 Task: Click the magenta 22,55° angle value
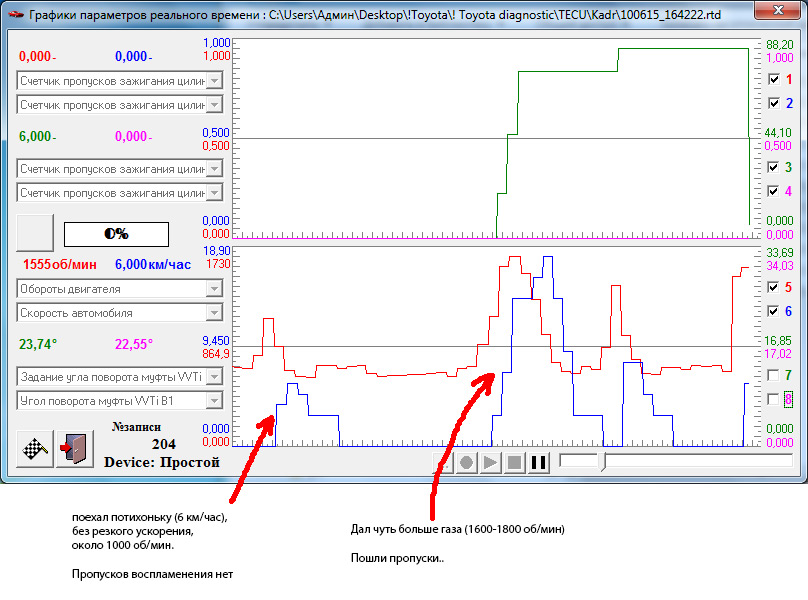(x=134, y=344)
